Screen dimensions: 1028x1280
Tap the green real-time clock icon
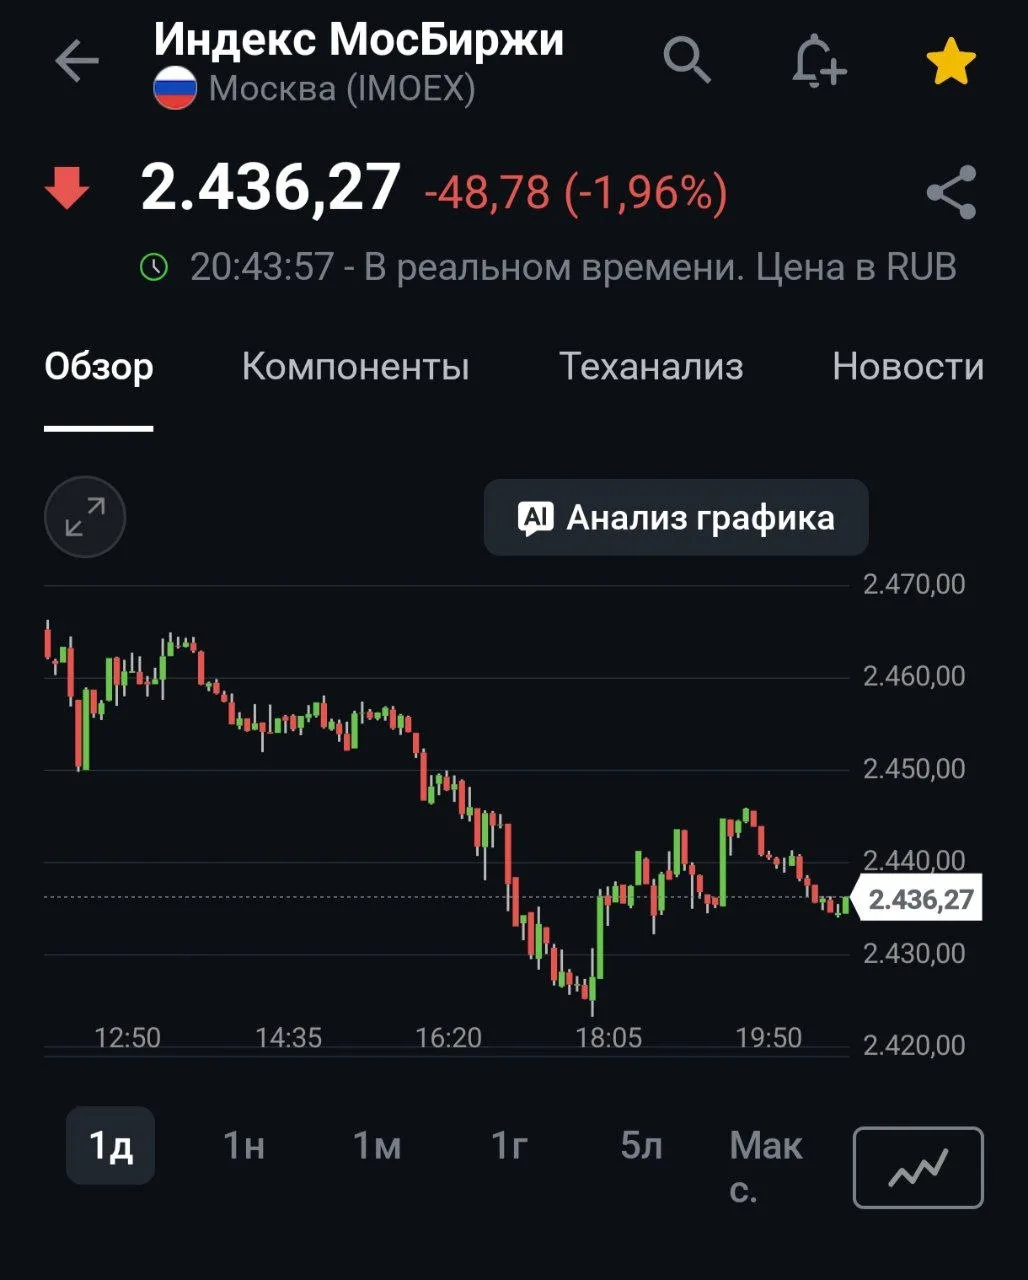tap(154, 267)
